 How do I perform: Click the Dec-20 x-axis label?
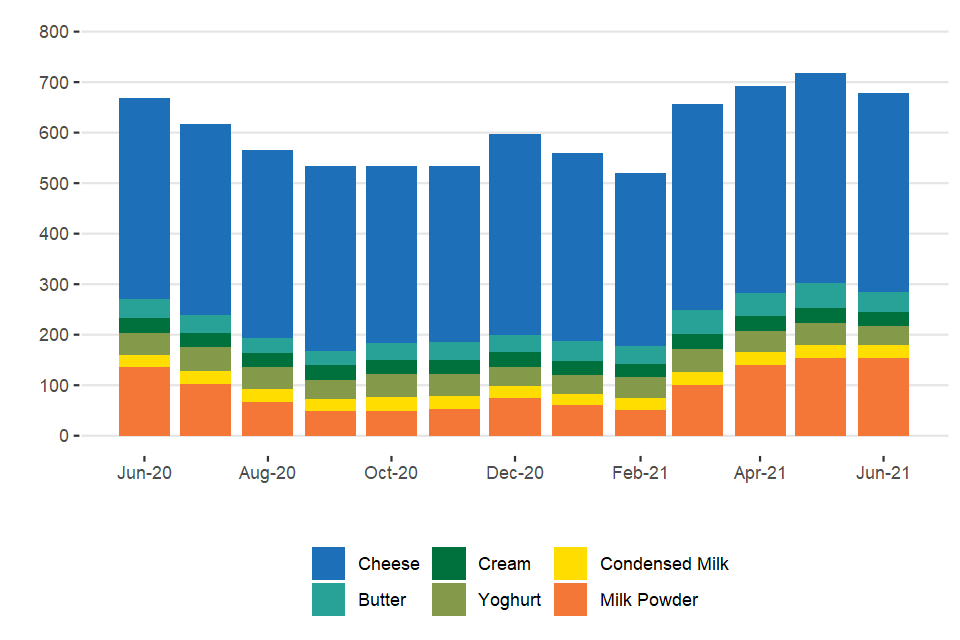tap(515, 473)
